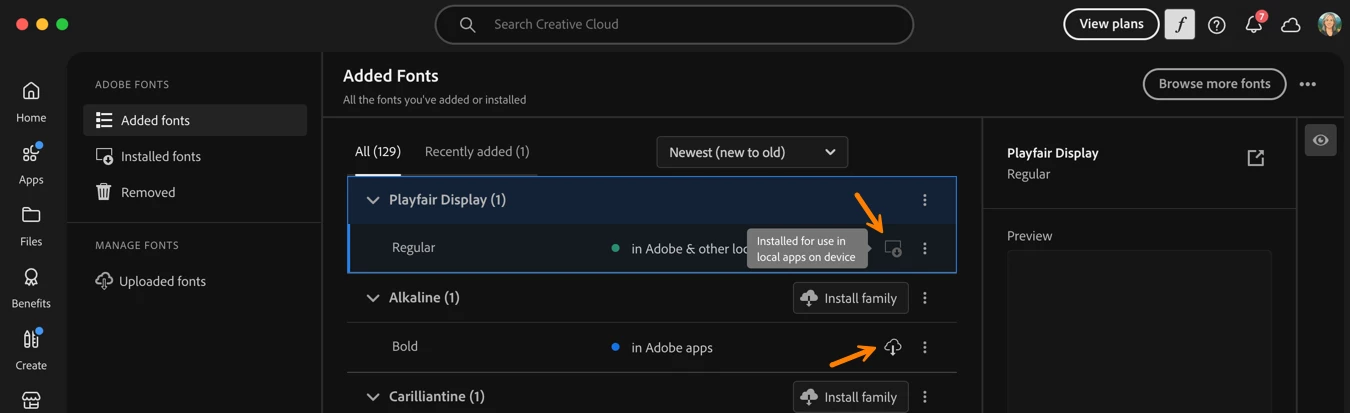Open the Benefits section in sidebar
This screenshot has height=413, width=1350.
[31, 288]
